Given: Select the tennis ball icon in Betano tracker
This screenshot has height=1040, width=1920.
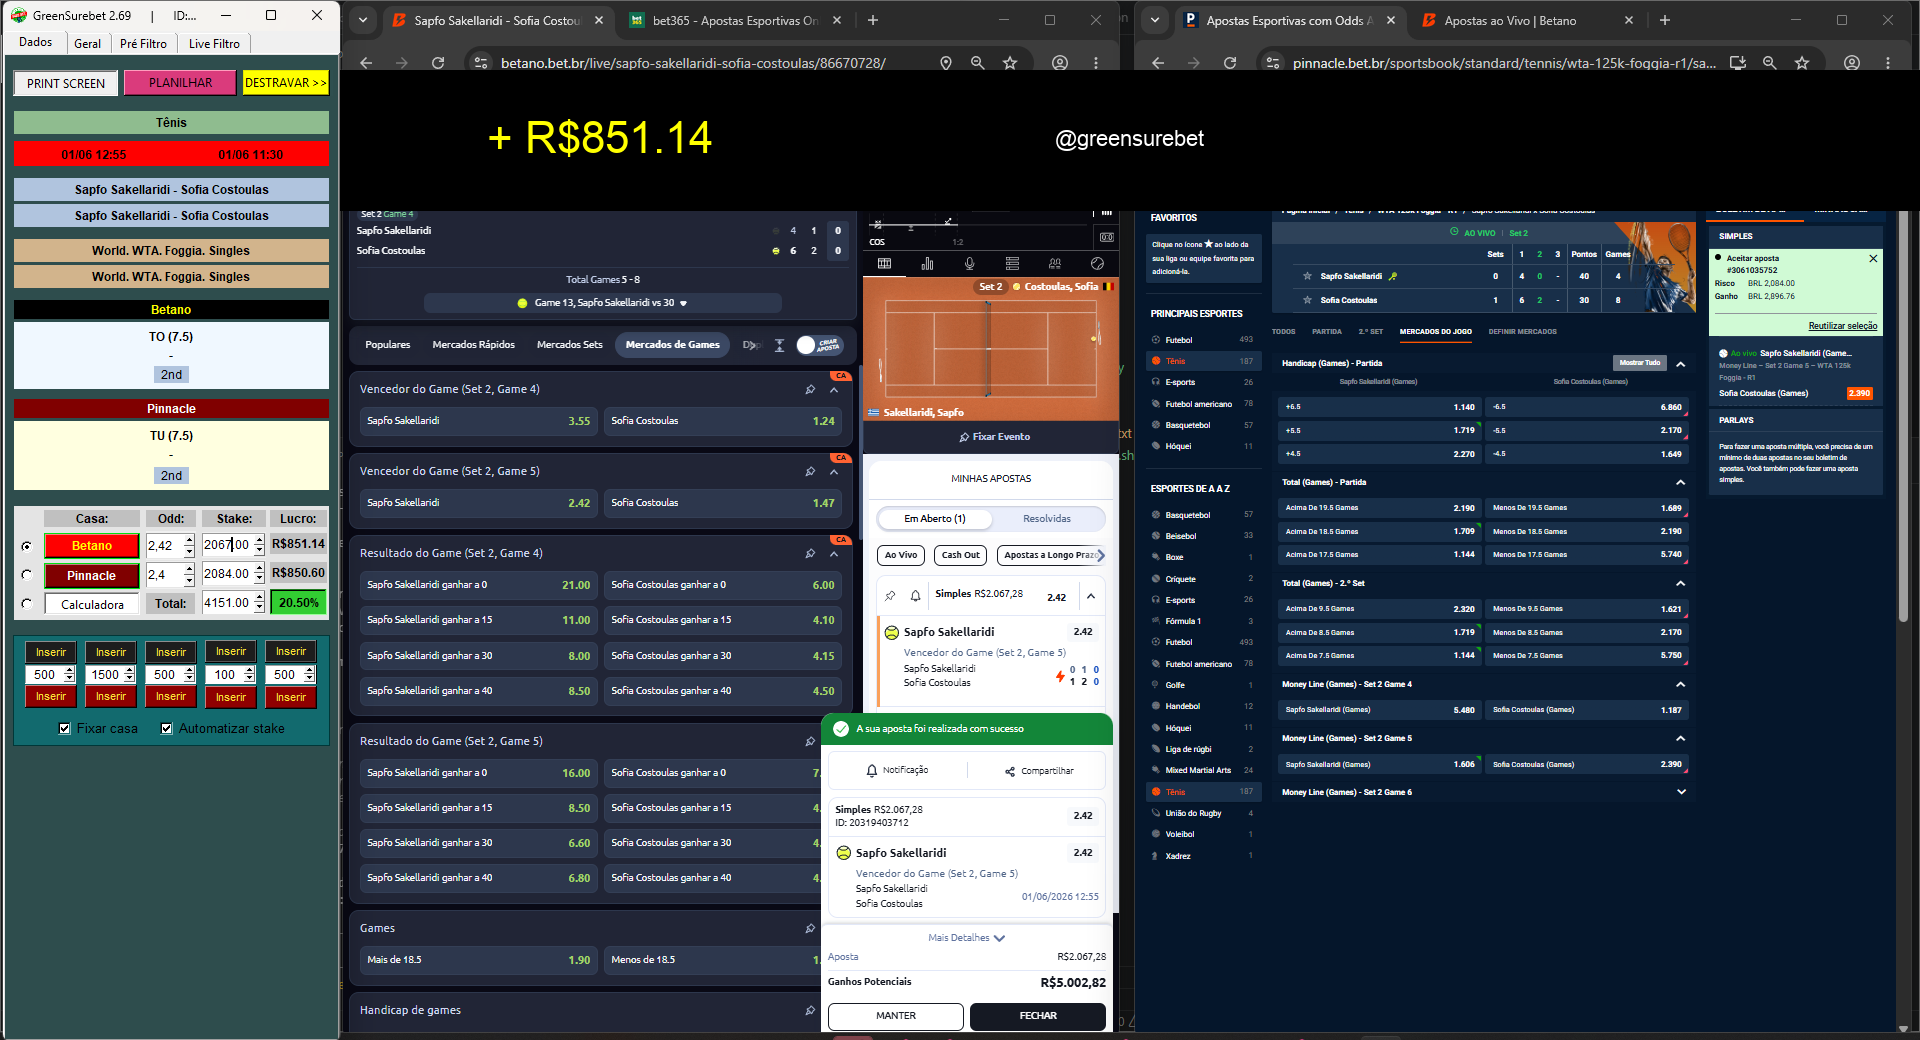Looking at the screenshot, I should 1097,264.
